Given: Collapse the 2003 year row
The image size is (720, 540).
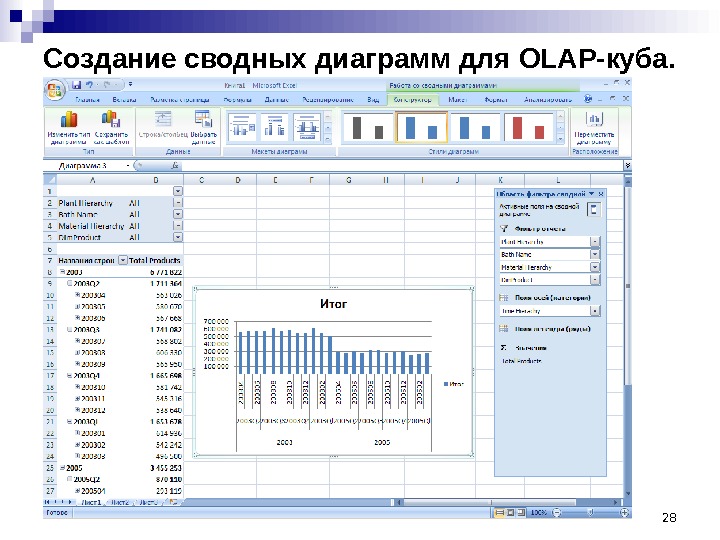Looking at the screenshot, I should pos(62,272).
